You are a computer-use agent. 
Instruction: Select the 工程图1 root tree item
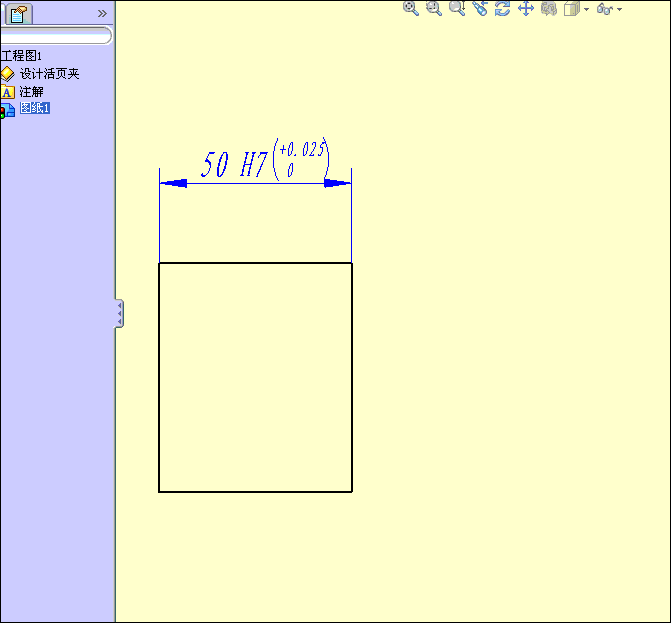tap(21, 56)
